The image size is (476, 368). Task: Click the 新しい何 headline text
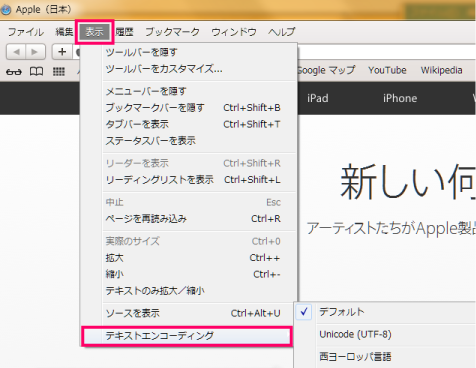click(407, 181)
